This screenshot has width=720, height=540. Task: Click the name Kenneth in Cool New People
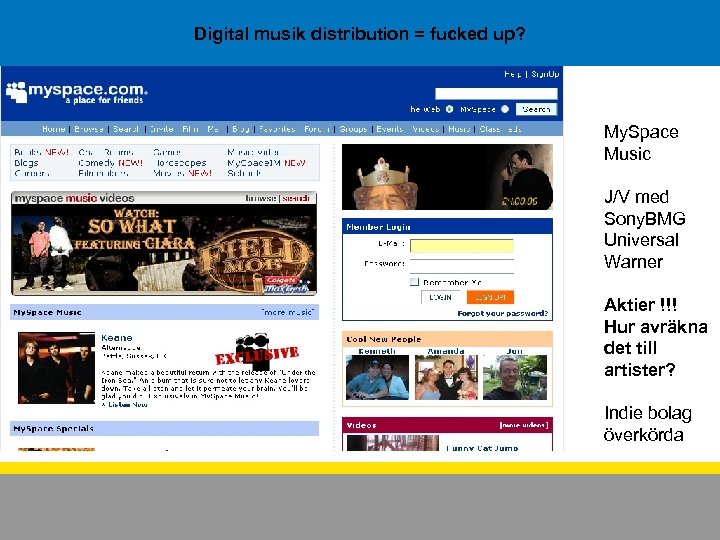377,351
